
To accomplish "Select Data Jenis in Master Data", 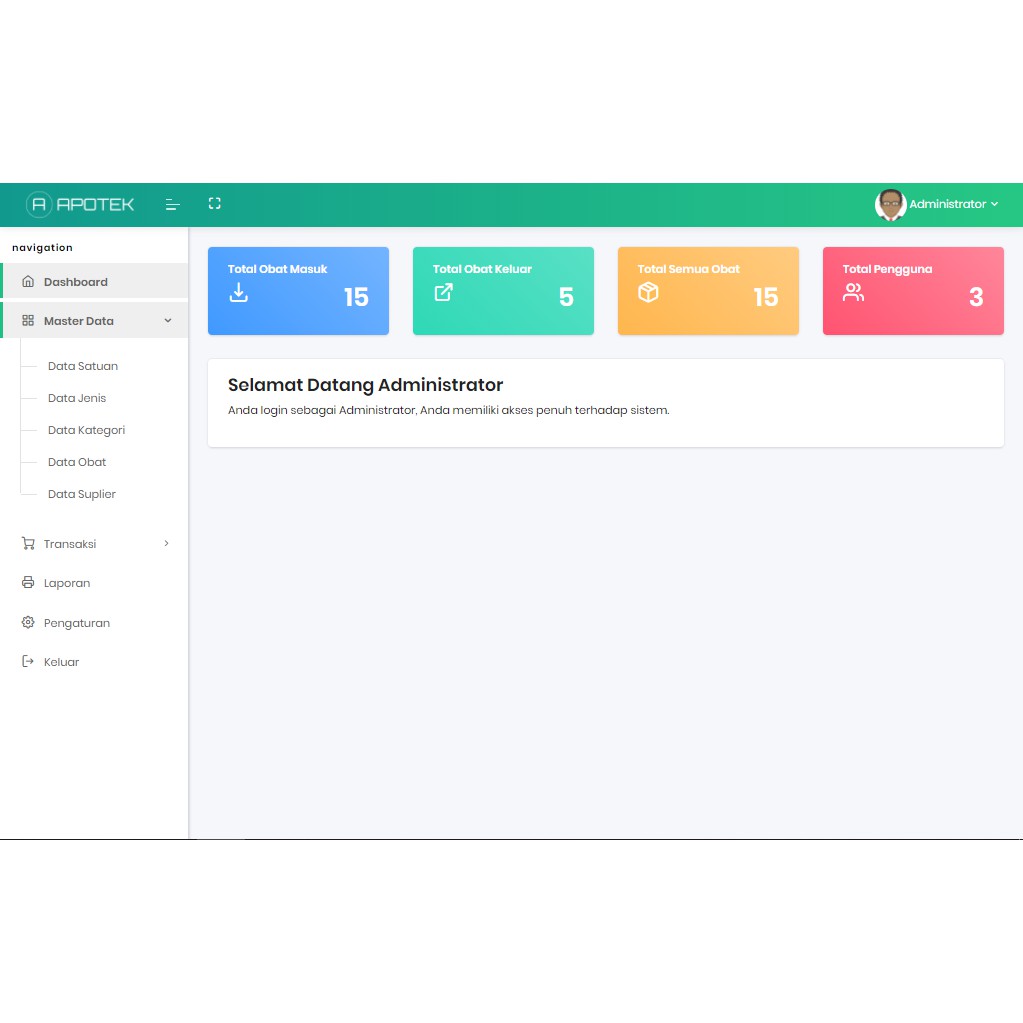I will pos(77,398).
